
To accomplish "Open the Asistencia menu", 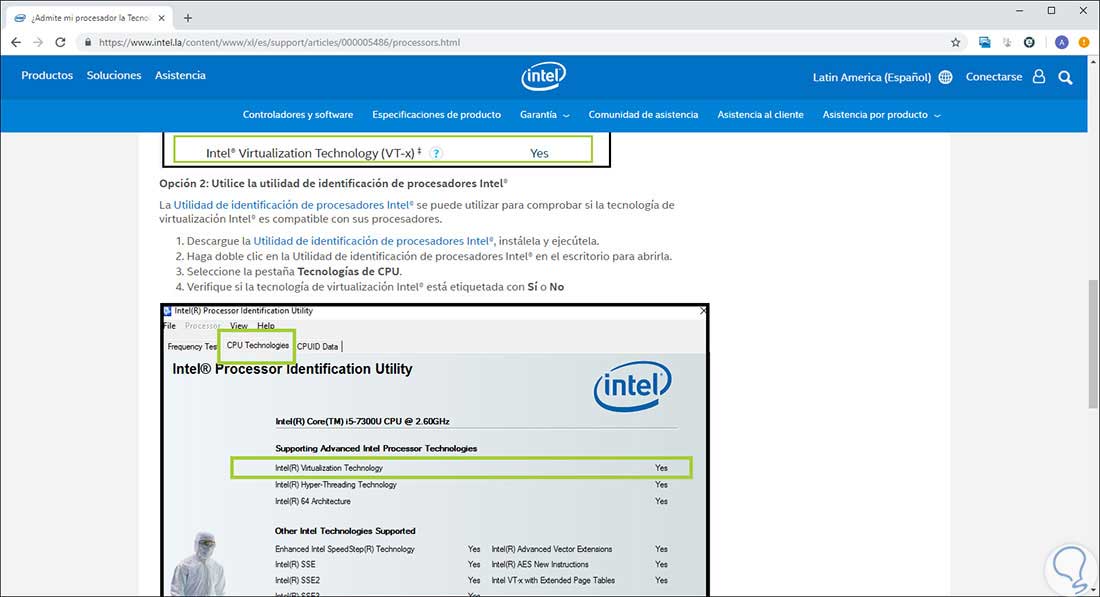I will [180, 75].
